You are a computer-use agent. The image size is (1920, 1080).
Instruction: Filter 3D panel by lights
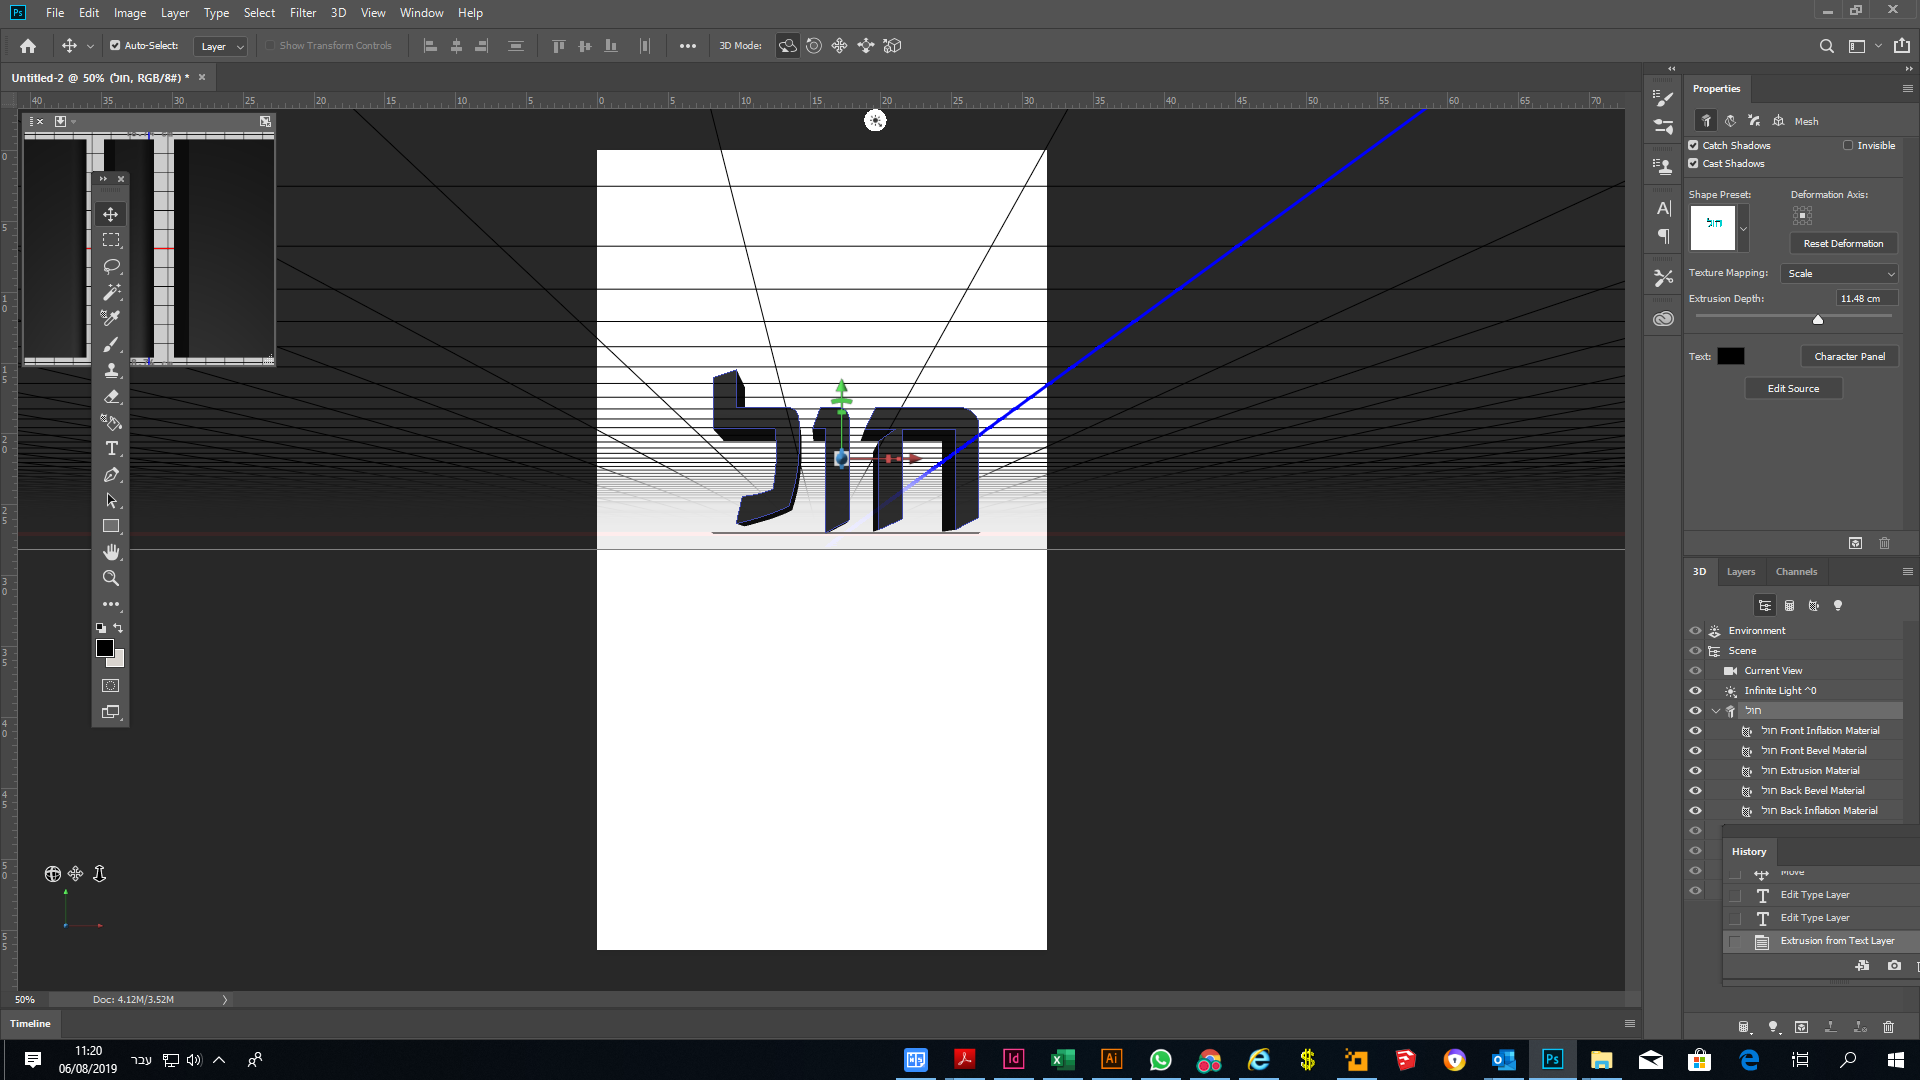1837,605
